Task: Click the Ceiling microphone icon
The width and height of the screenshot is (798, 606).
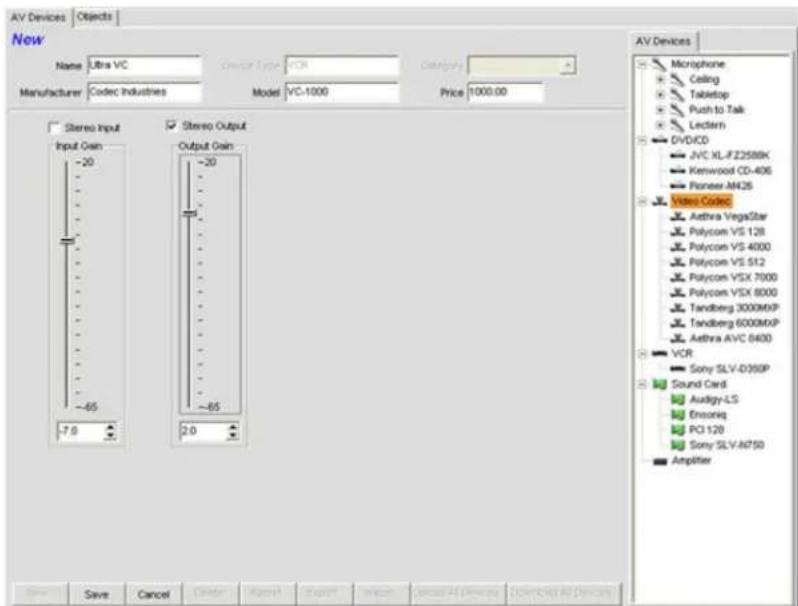Action: click(x=677, y=79)
